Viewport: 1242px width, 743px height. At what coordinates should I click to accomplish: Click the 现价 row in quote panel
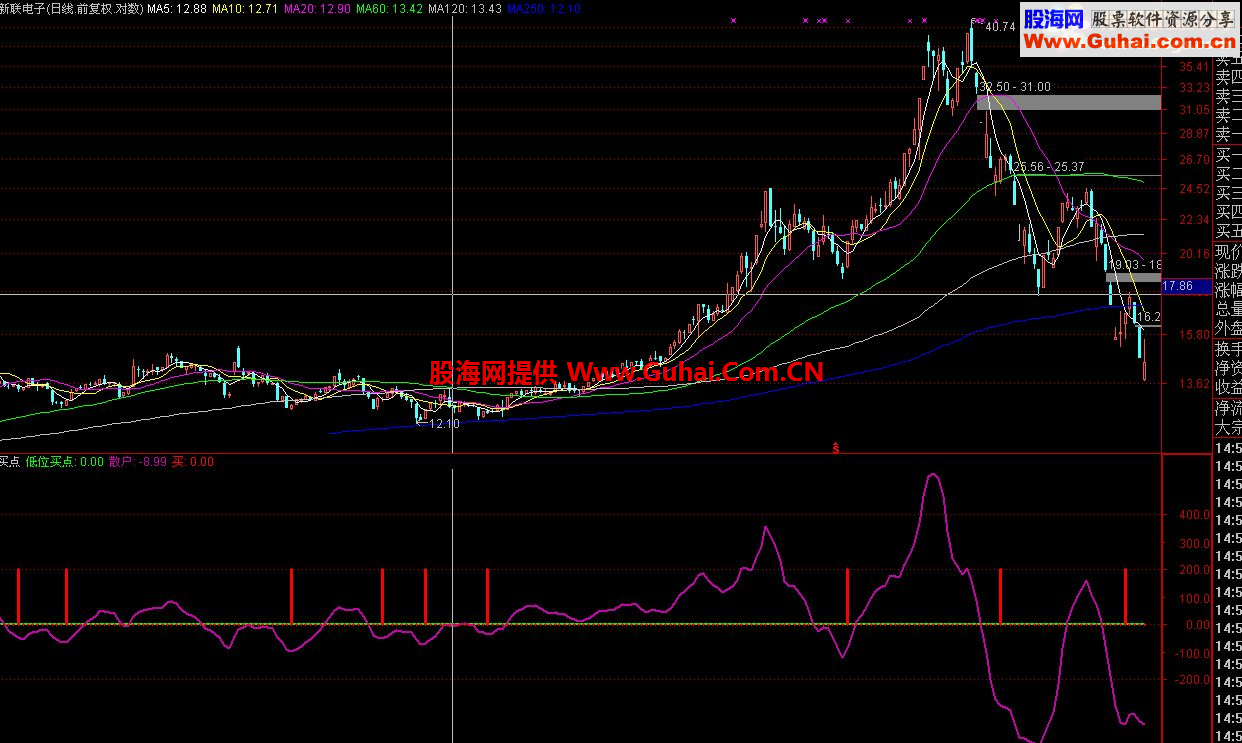[1228, 251]
